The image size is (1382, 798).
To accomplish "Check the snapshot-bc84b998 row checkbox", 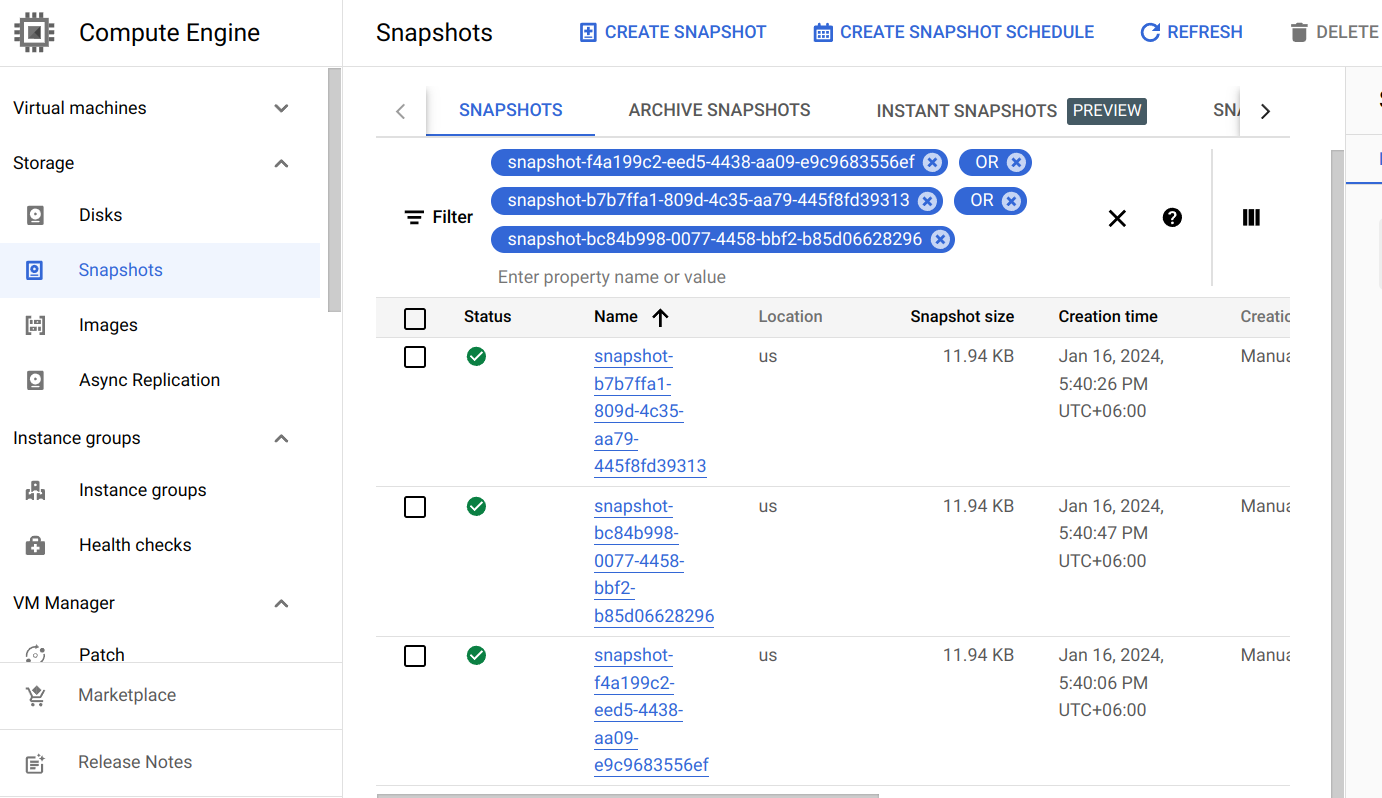I will click(x=415, y=507).
